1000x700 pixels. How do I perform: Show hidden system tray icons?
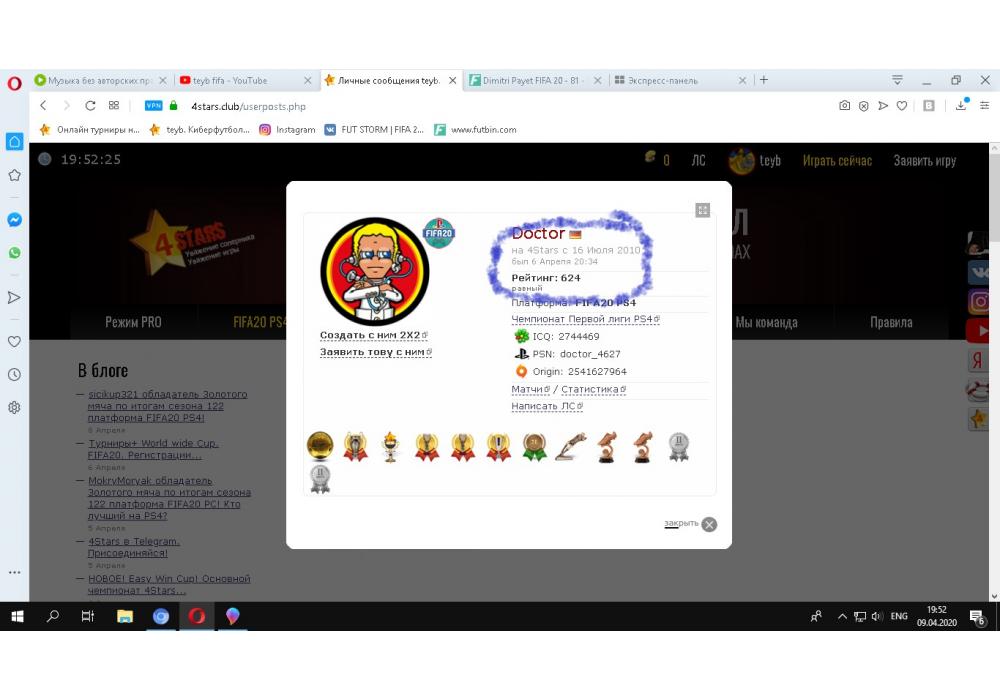(842, 617)
